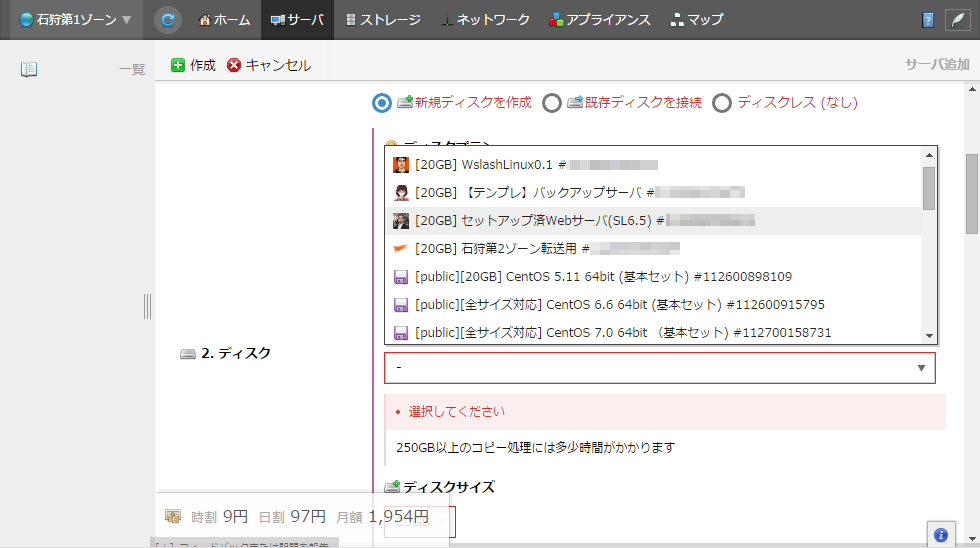The image size is (980, 548).
Task: Click the 一覧 list label in sidebar
Action: coord(132,69)
